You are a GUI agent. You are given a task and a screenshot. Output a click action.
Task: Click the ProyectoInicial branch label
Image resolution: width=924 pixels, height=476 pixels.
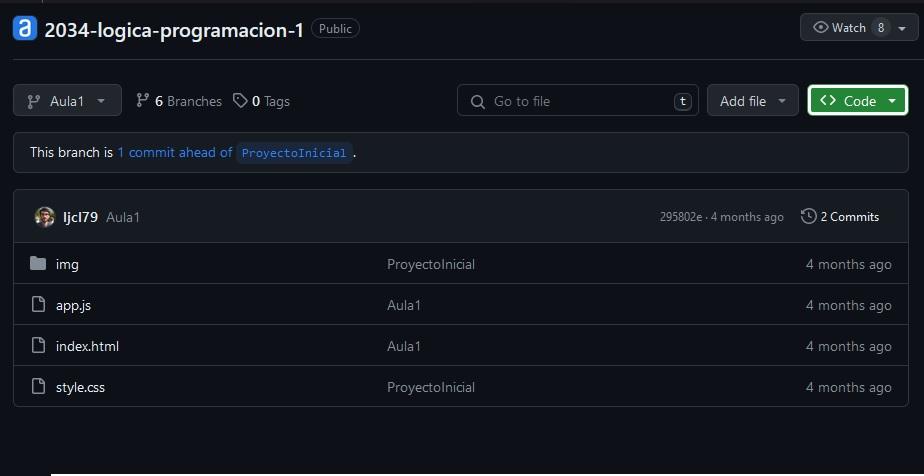coord(294,153)
